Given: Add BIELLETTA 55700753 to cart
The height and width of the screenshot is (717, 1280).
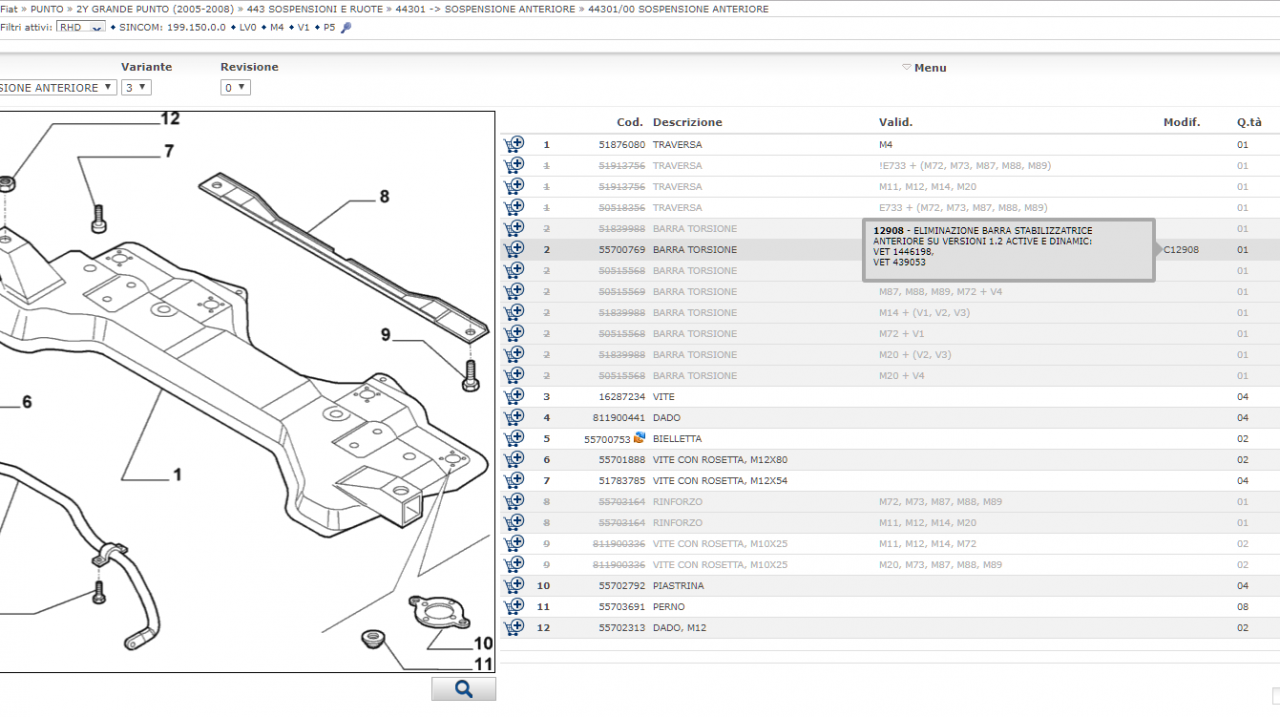Looking at the screenshot, I should pos(514,438).
